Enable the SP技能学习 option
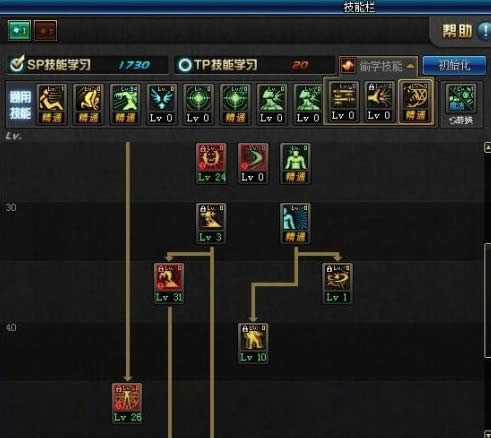This screenshot has width=491, height=438. [17, 64]
